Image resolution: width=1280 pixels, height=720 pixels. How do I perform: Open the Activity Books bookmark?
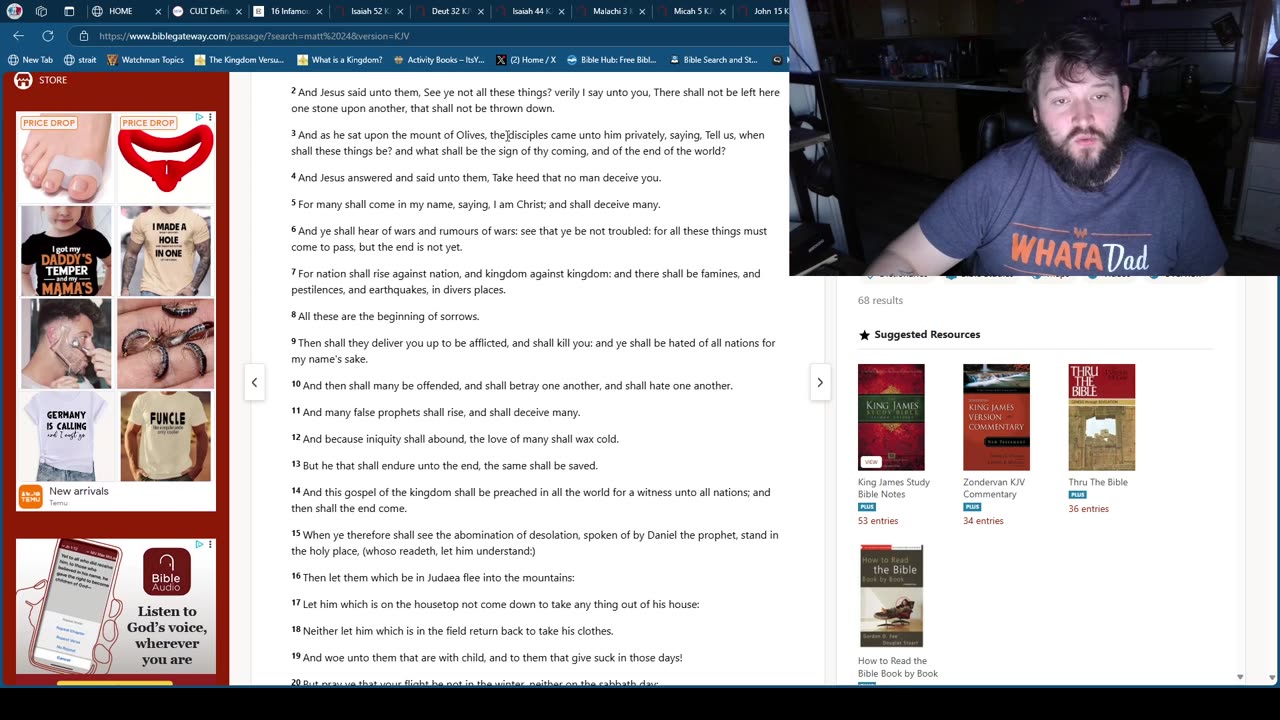coord(439,60)
